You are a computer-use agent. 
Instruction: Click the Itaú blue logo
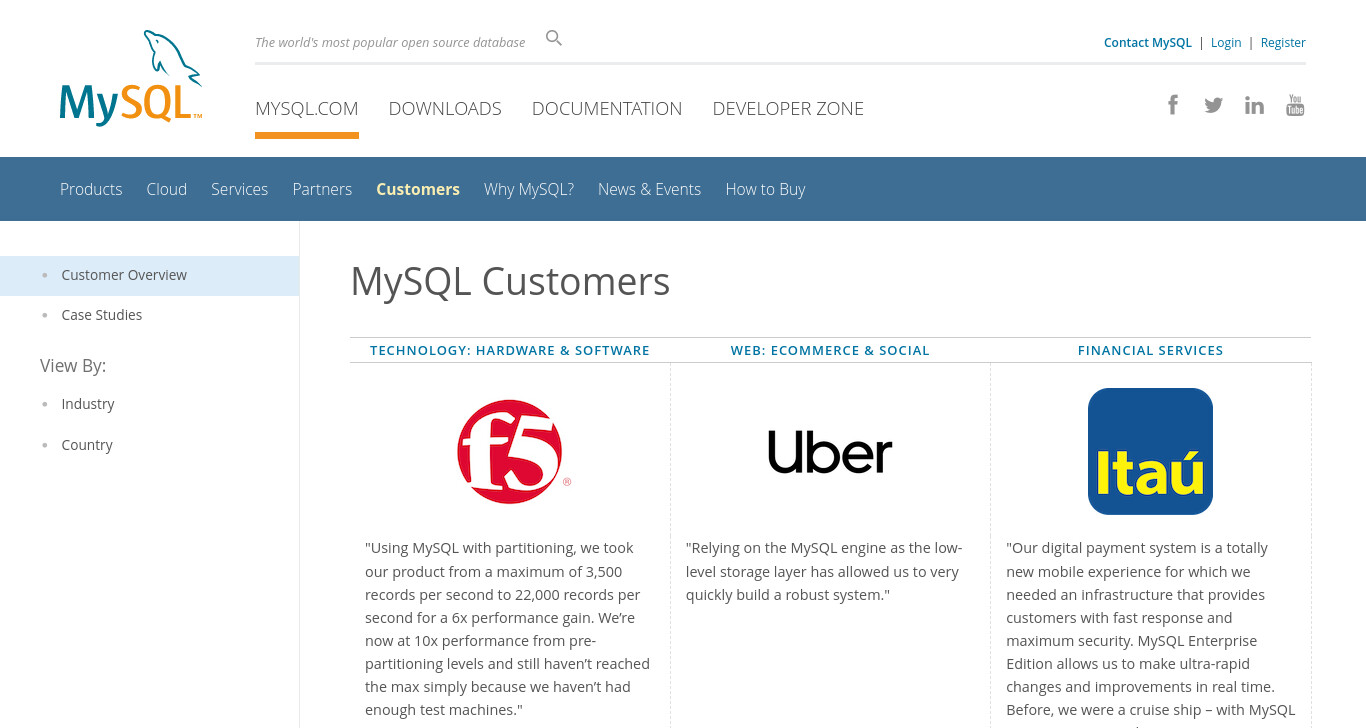[x=1150, y=451]
